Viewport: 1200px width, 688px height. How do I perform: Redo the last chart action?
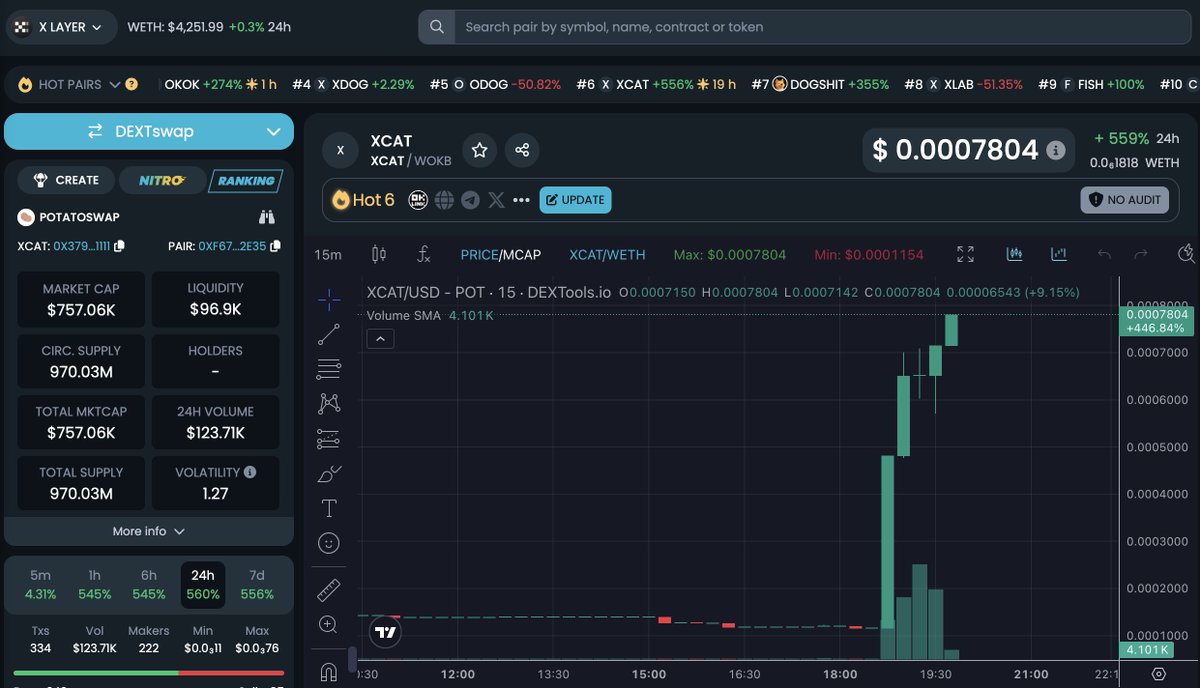tap(1140, 255)
